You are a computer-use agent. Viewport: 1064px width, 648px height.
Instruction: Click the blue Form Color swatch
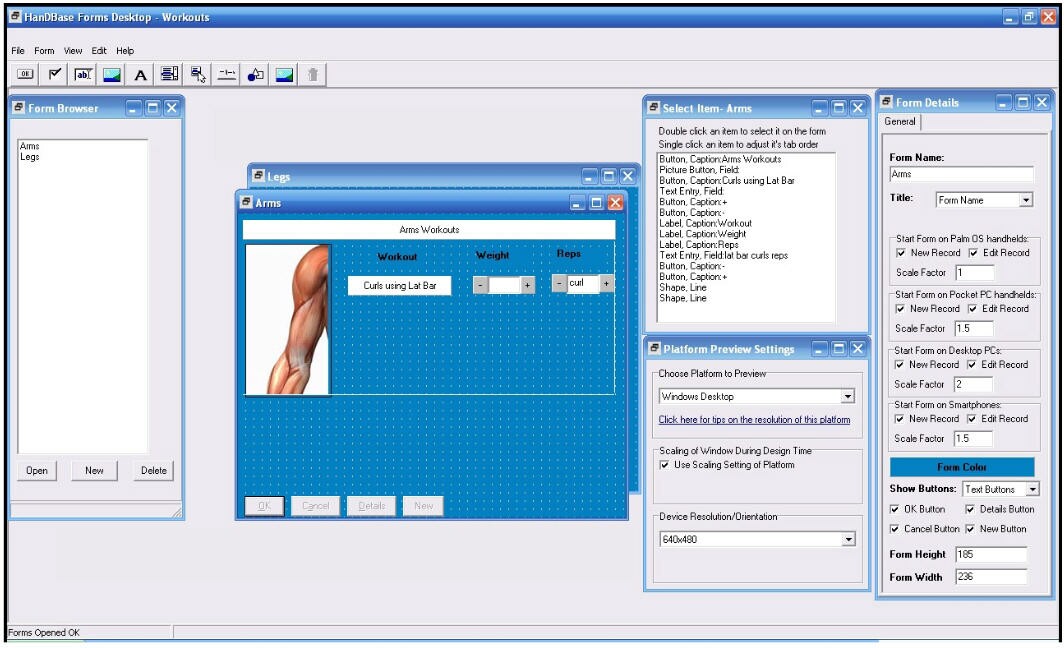tap(962, 467)
